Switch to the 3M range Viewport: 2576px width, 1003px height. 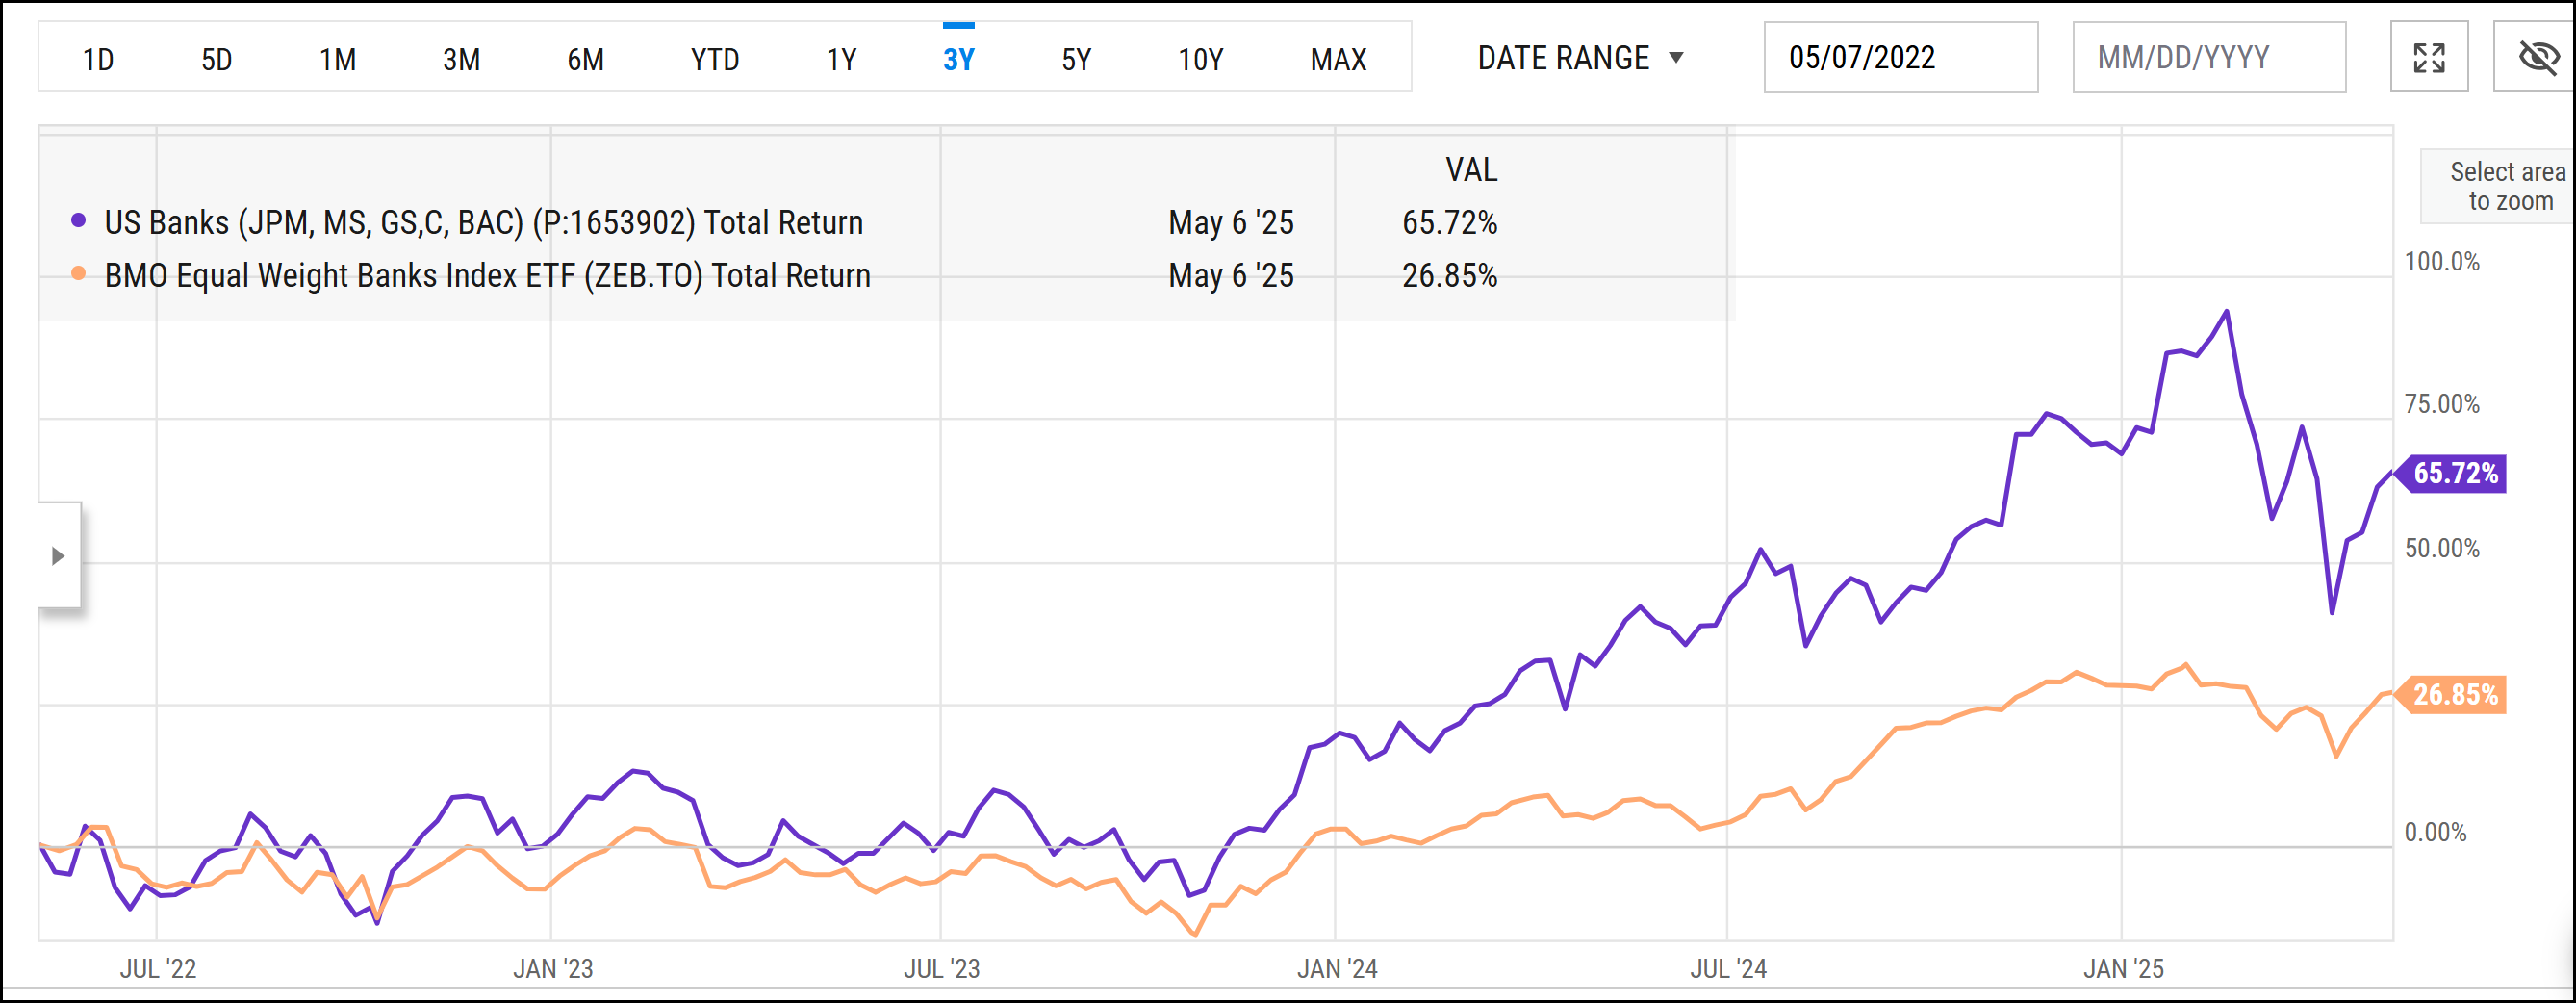[x=461, y=59]
